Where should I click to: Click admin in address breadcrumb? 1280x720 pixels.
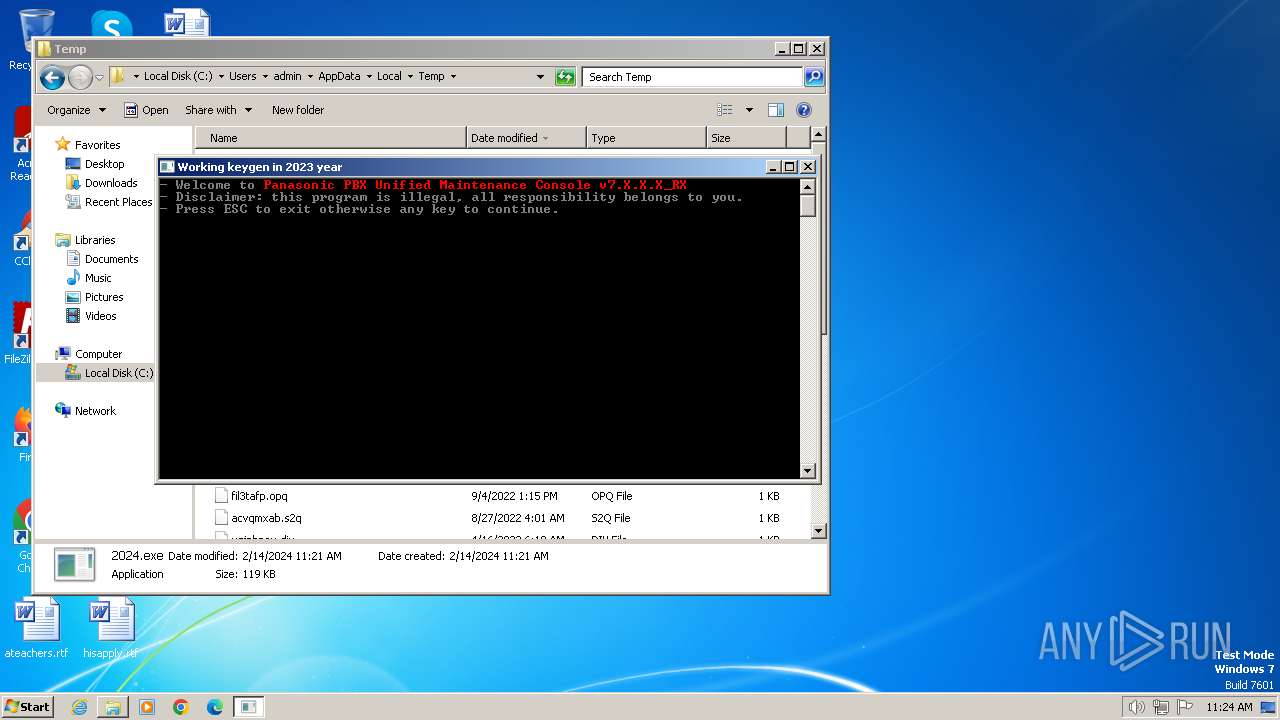tap(287, 76)
